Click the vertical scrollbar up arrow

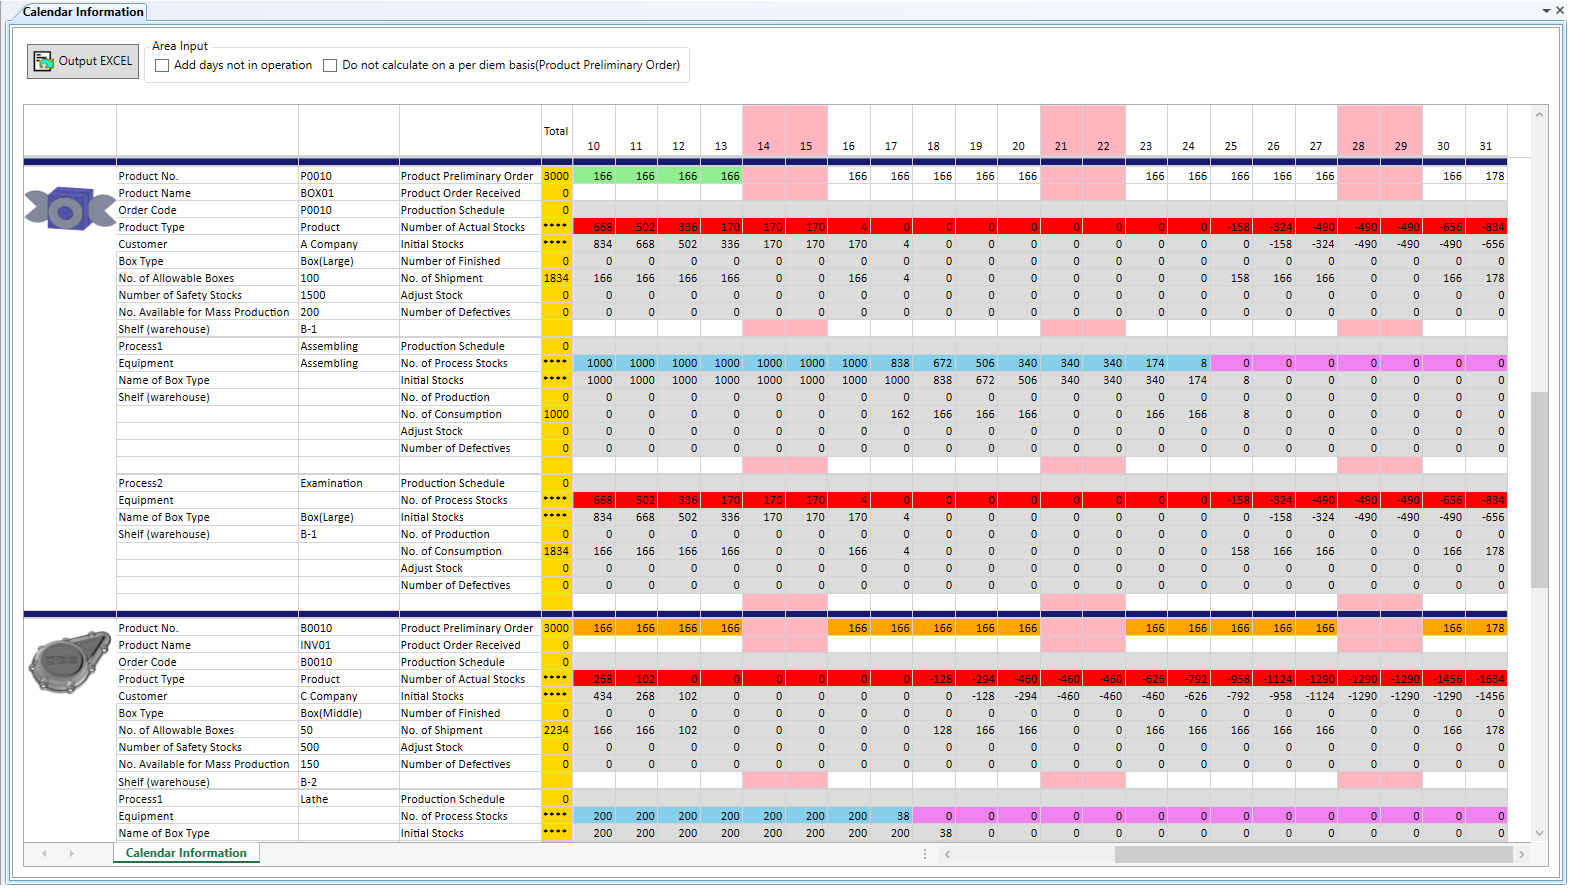click(x=1539, y=115)
